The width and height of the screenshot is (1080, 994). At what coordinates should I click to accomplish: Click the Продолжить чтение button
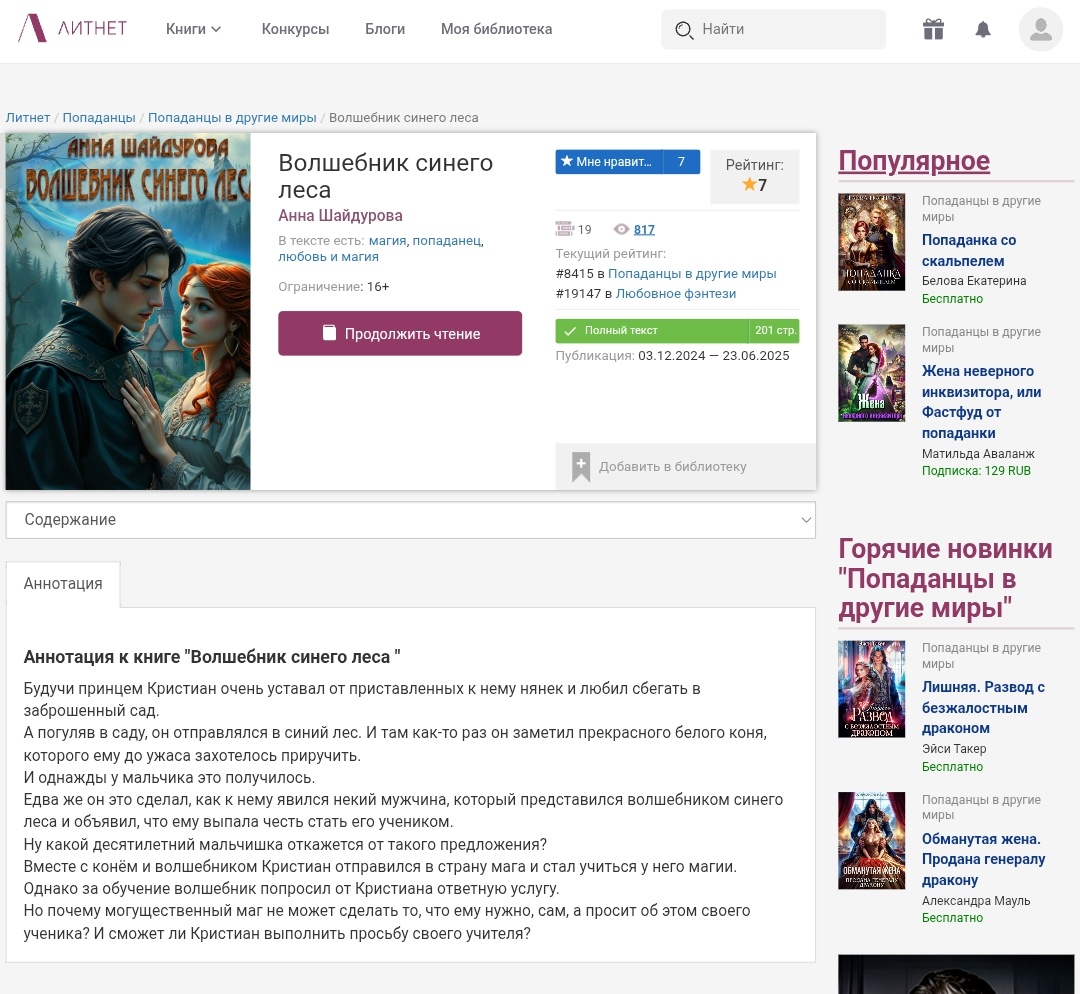(x=400, y=333)
